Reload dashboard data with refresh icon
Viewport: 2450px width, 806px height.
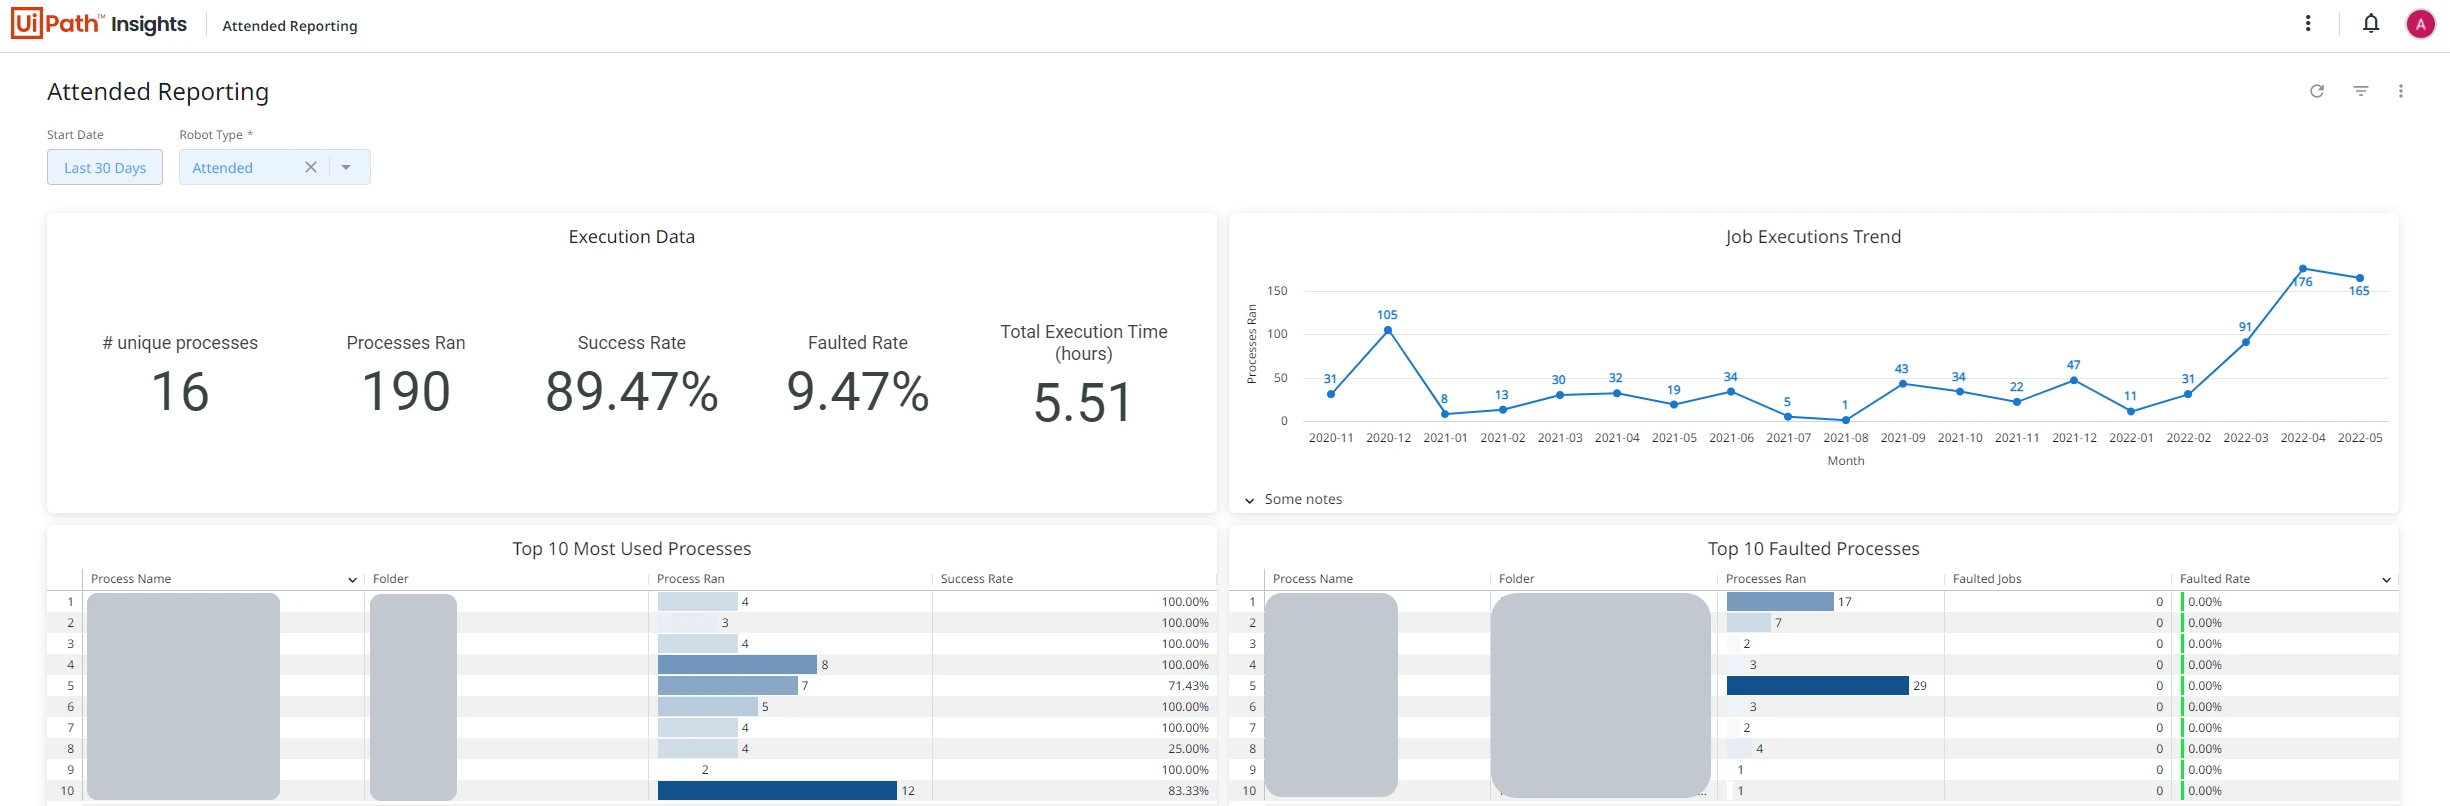2317,91
